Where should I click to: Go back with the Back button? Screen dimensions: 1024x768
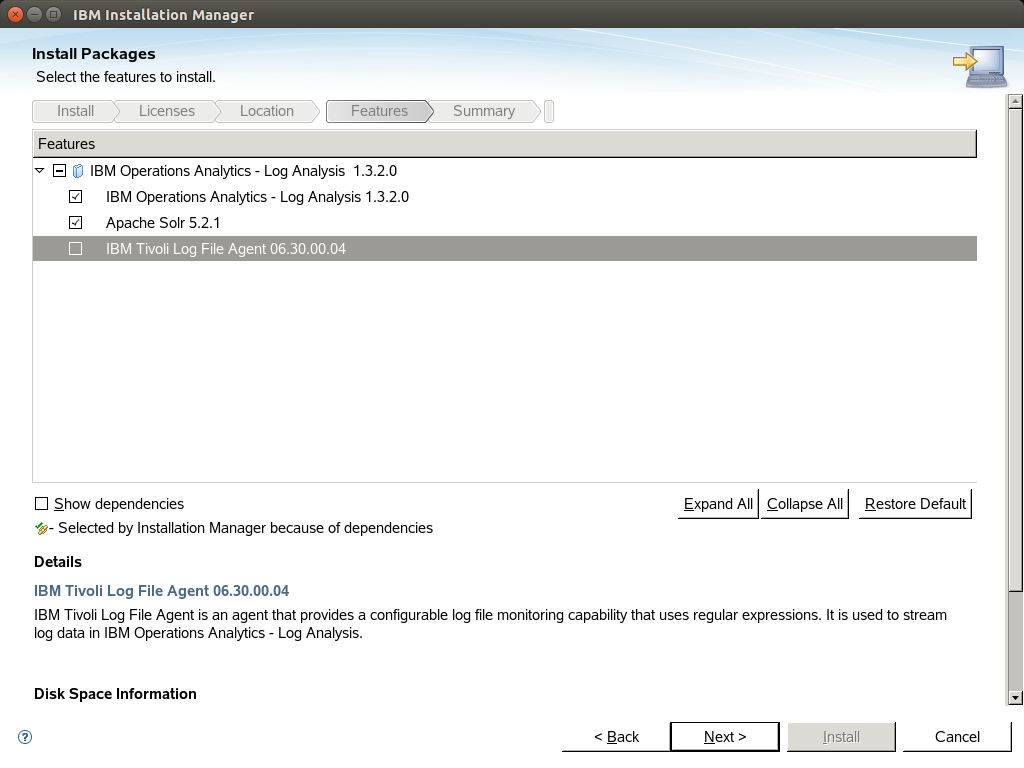coord(616,737)
